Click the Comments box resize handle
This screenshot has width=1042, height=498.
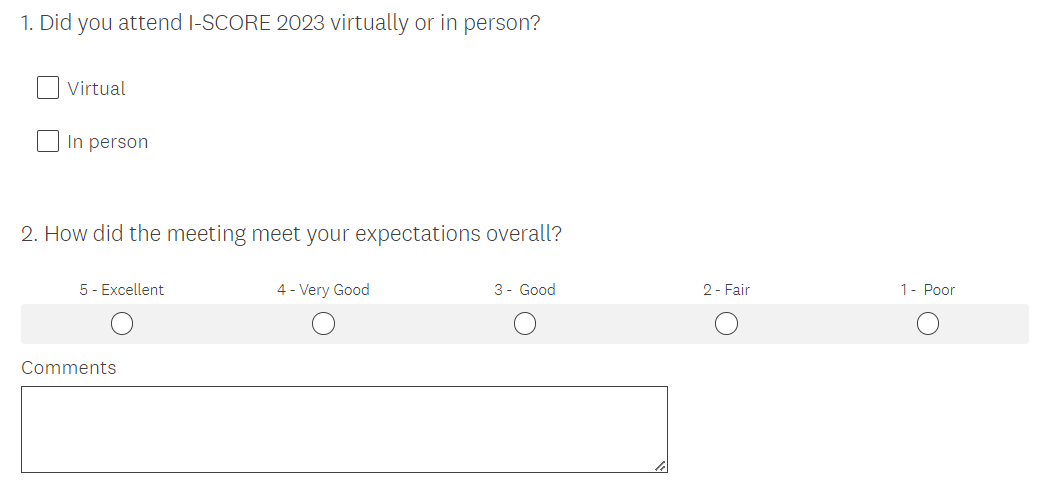click(660, 465)
